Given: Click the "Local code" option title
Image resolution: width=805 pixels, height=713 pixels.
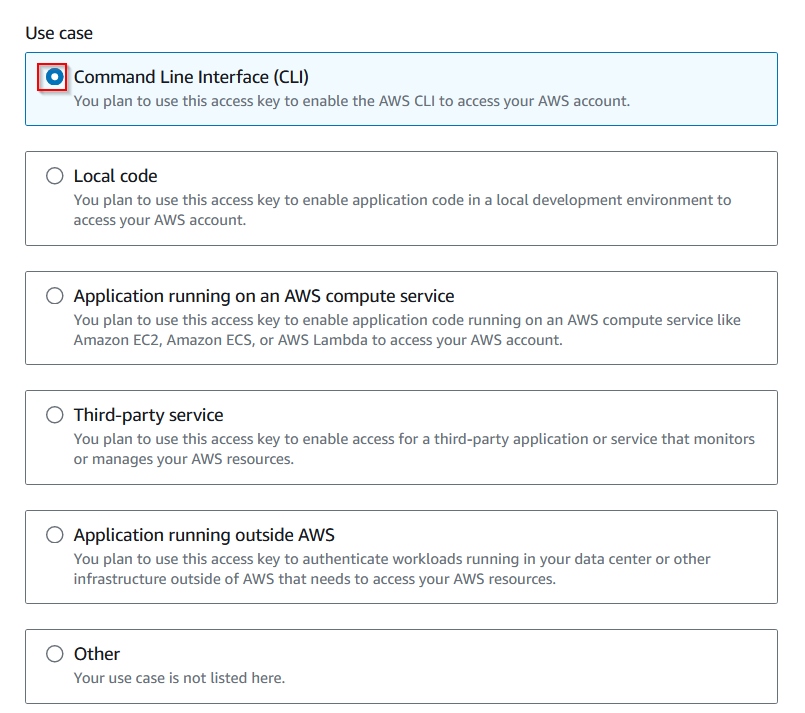Looking at the screenshot, I should coord(115,176).
